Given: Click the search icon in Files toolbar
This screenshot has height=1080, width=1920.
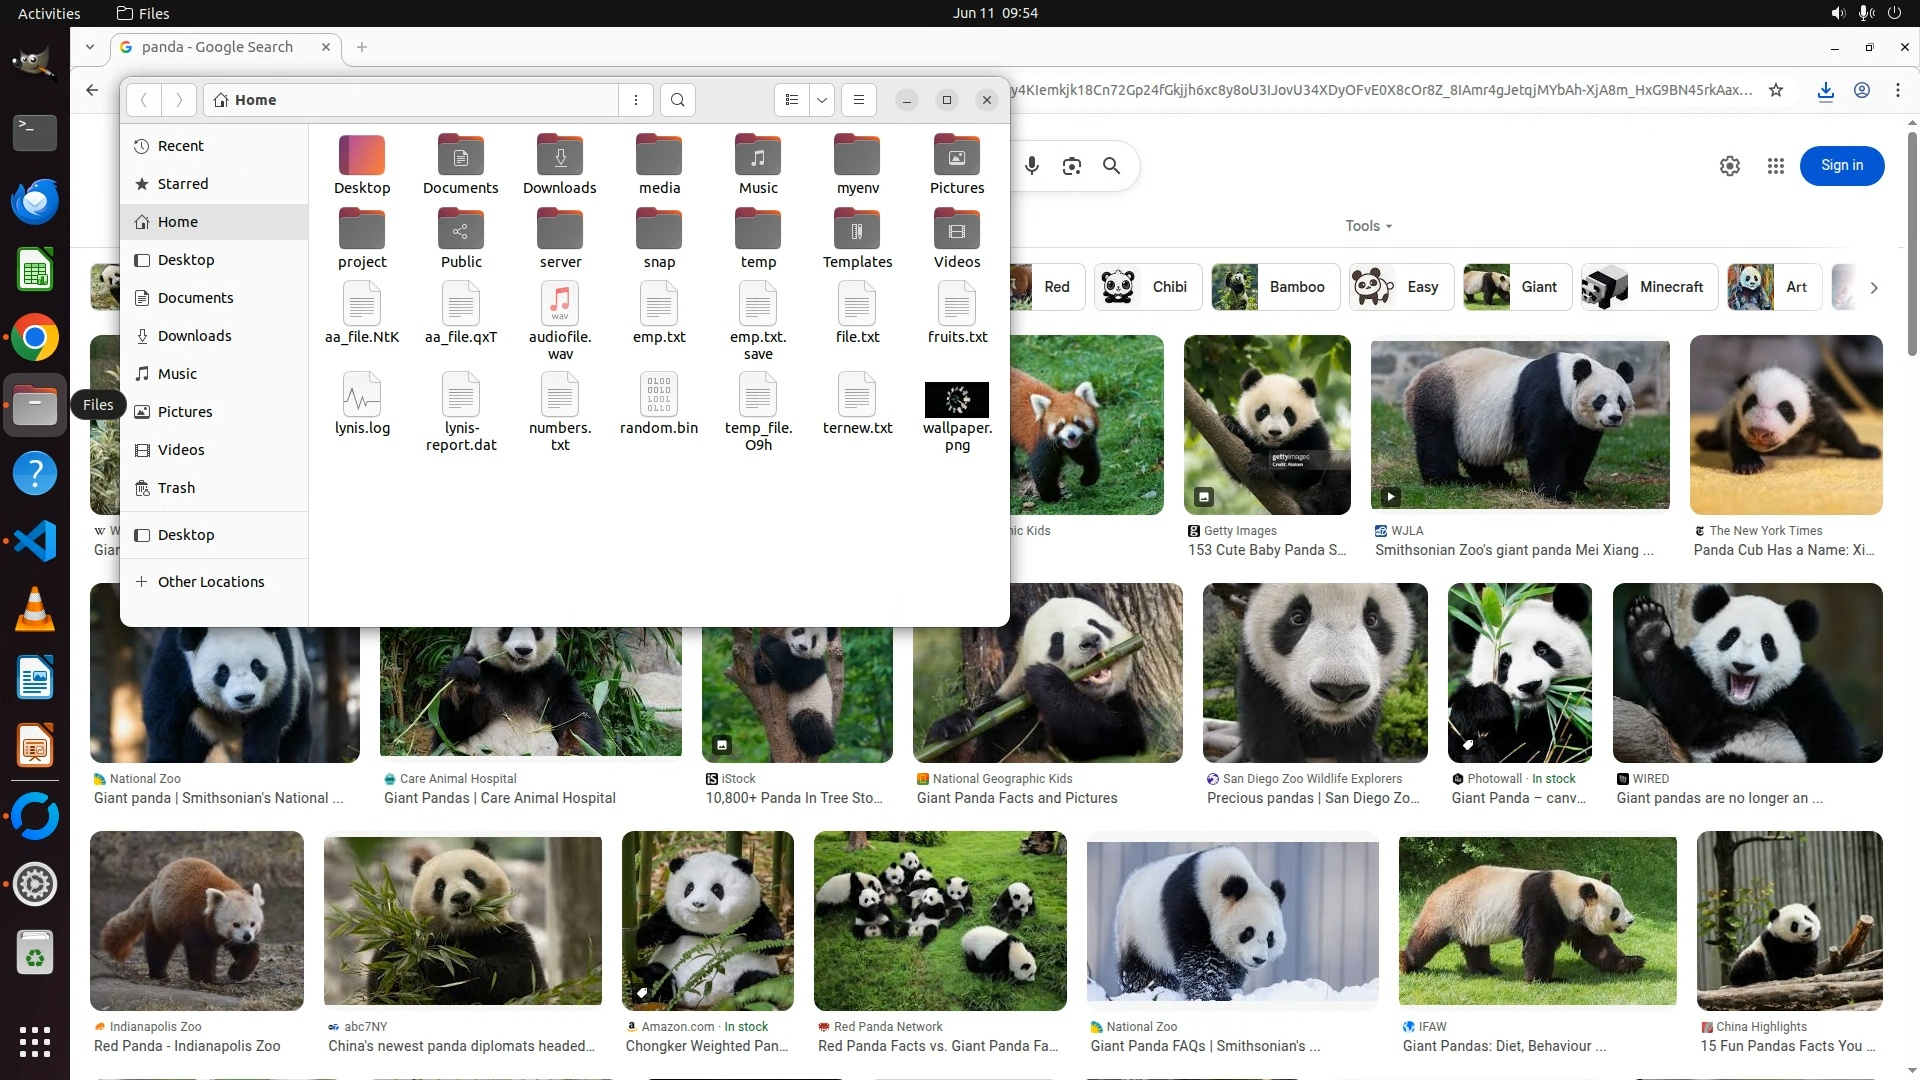Looking at the screenshot, I should [678, 100].
